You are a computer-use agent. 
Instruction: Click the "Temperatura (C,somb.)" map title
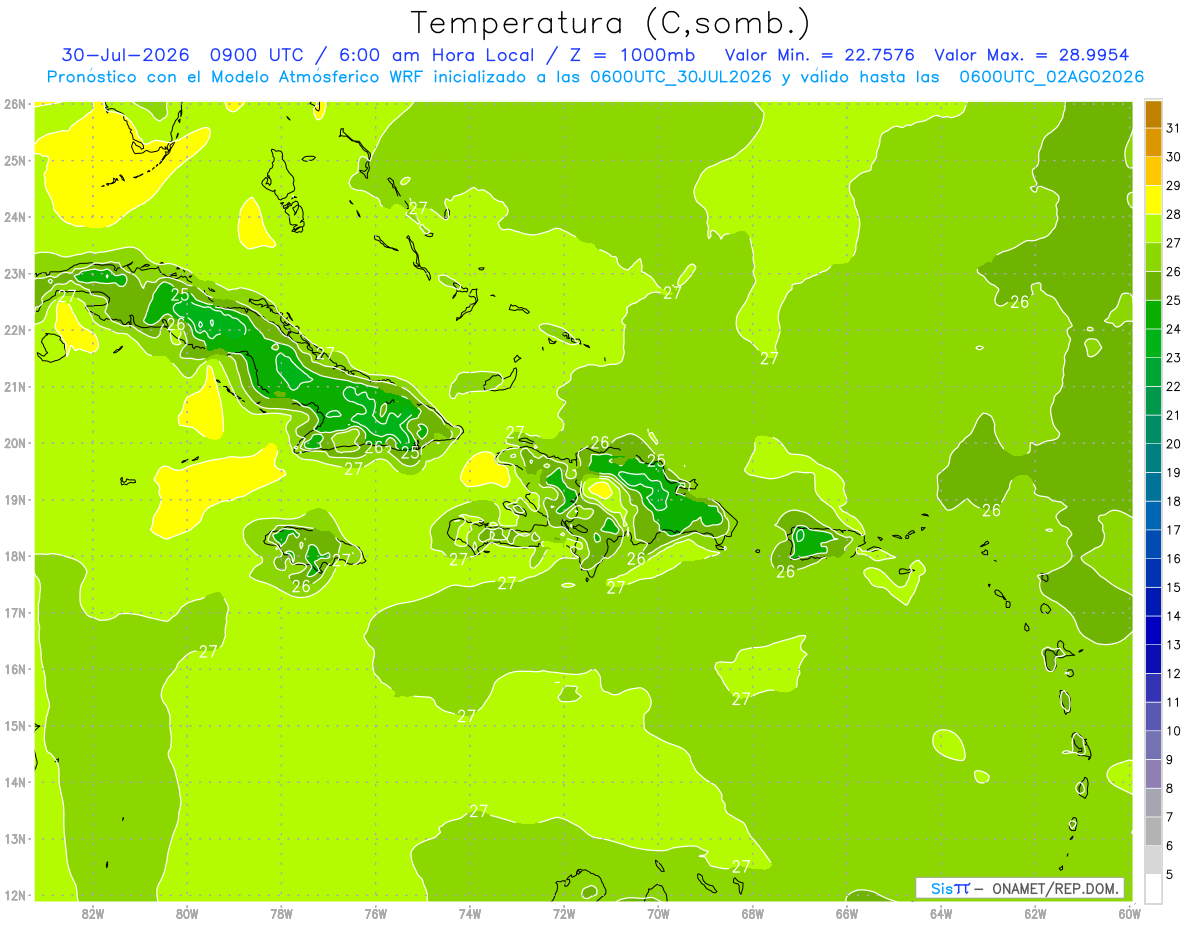pos(611,23)
